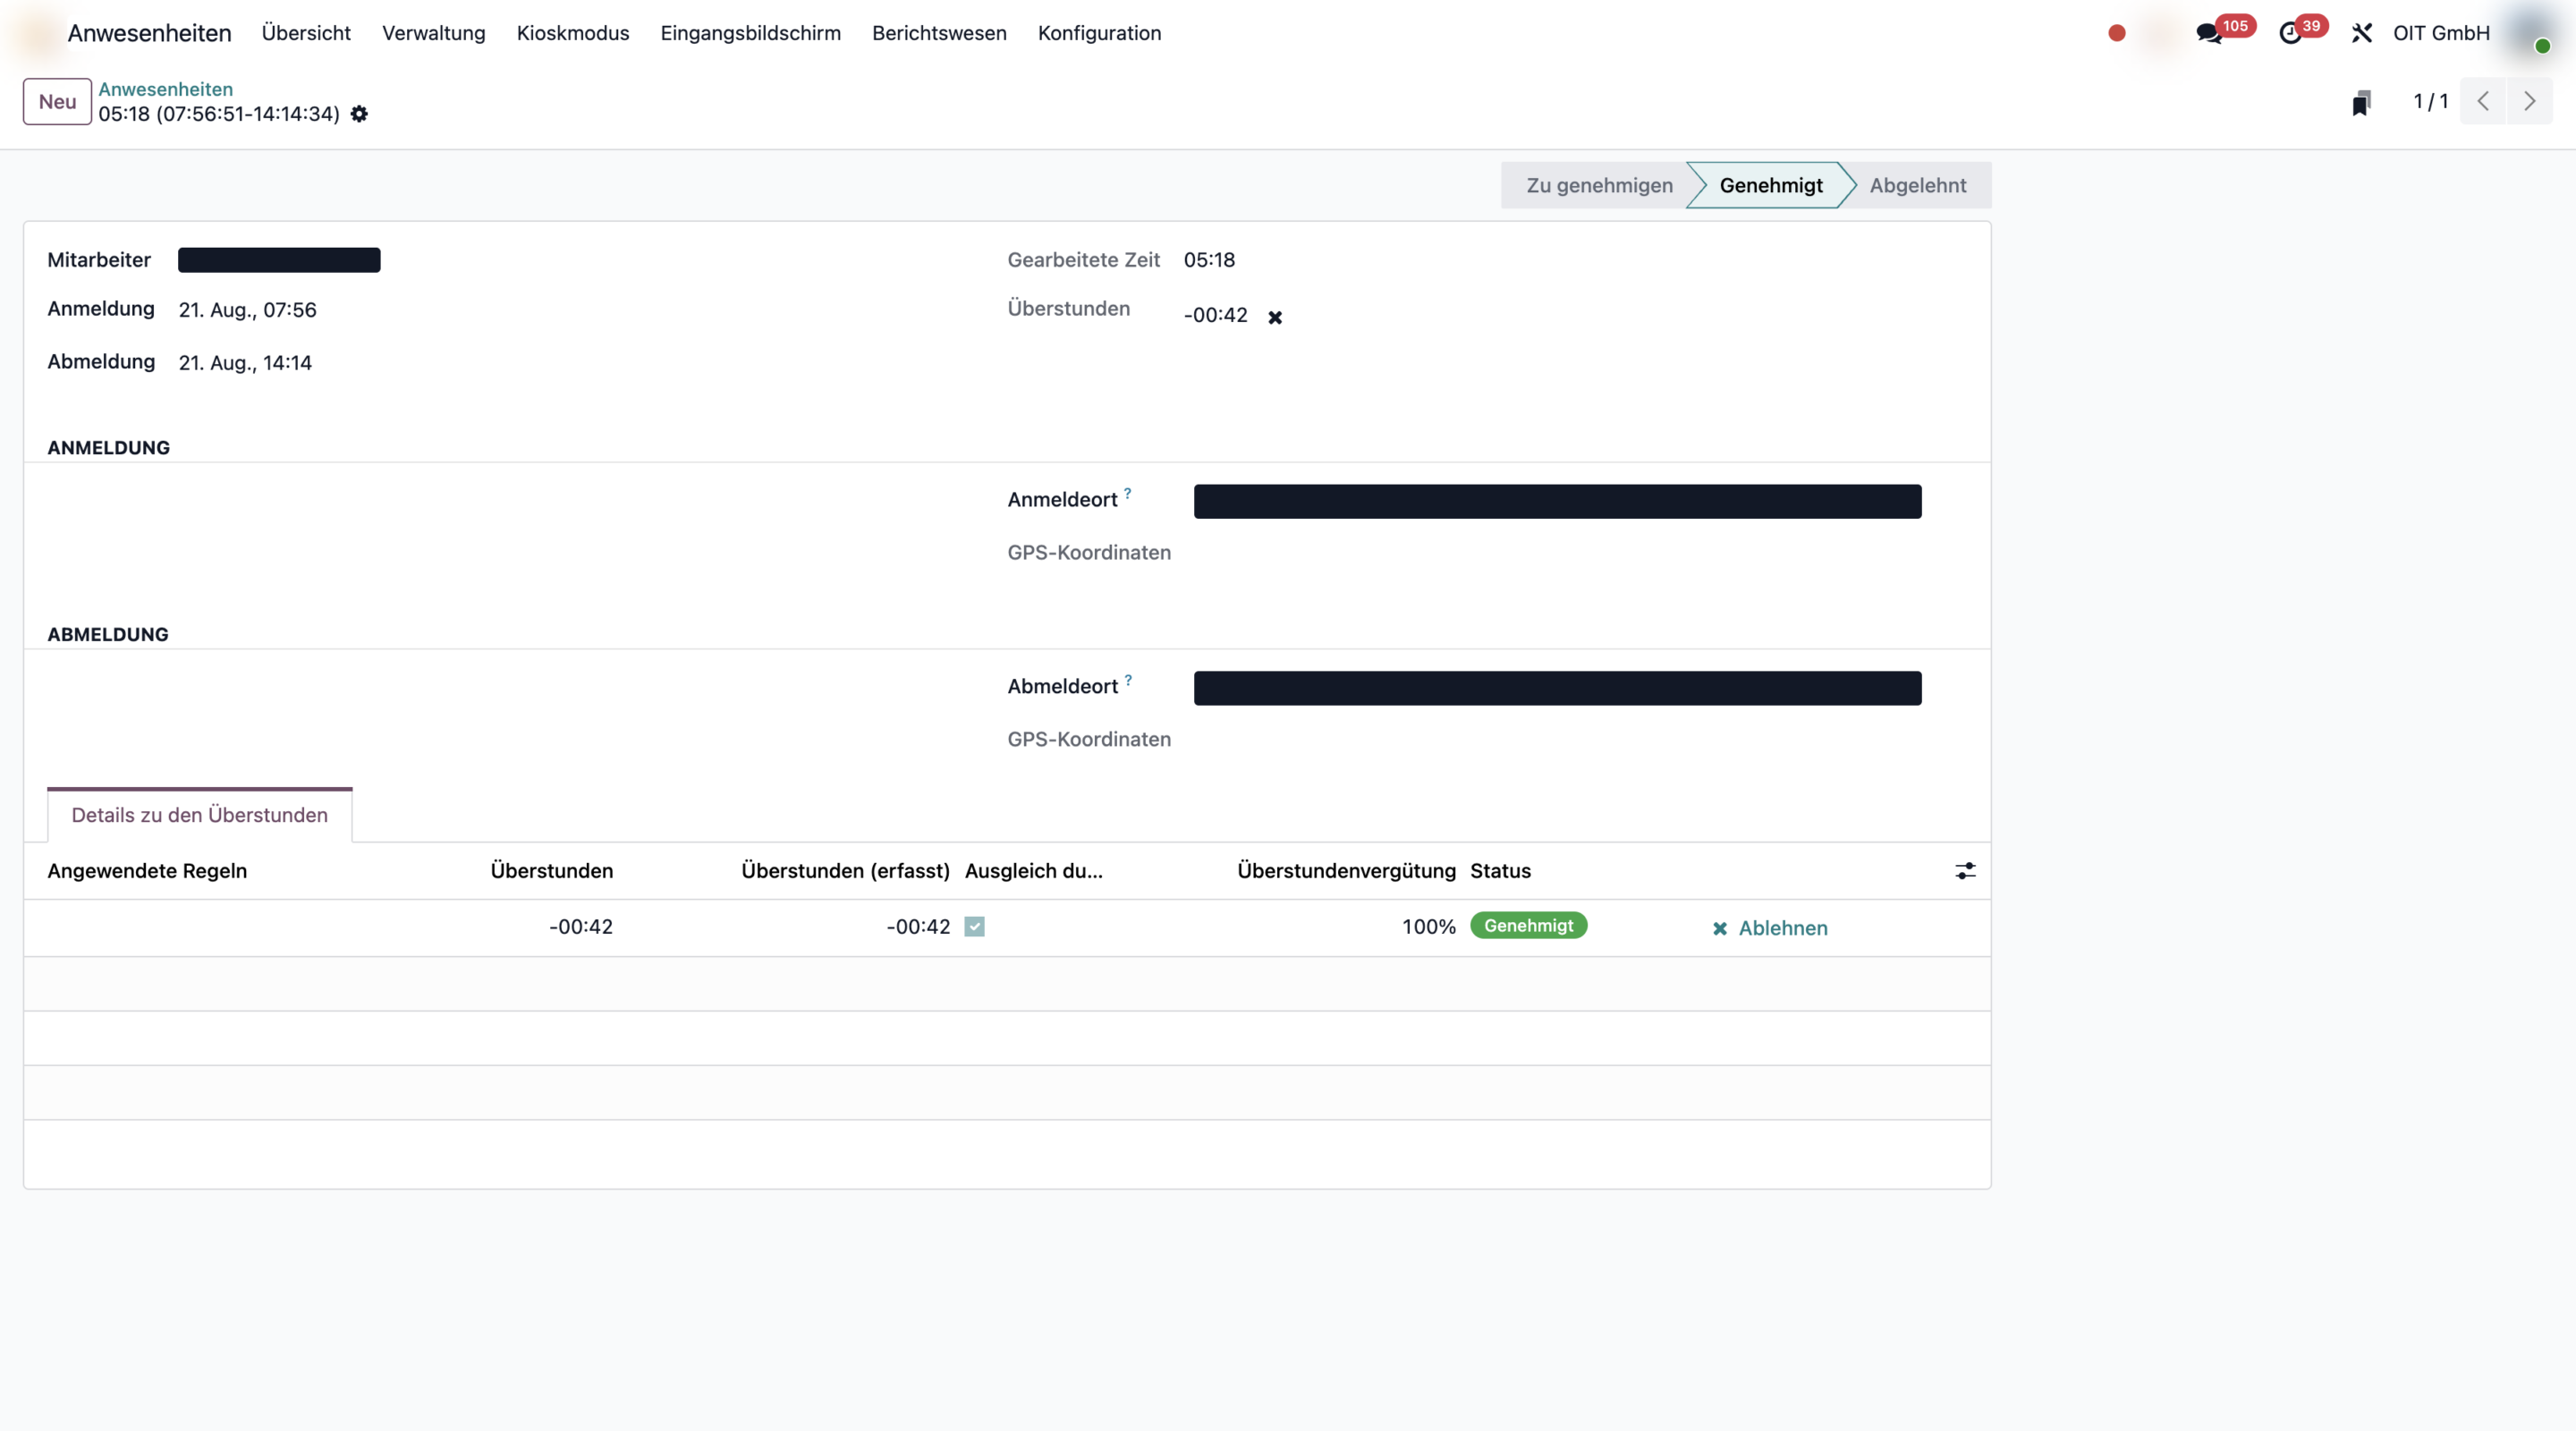Select the Details zu den Überstunden tab
Image resolution: width=2576 pixels, height=1431 pixels.
click(199, 815)
